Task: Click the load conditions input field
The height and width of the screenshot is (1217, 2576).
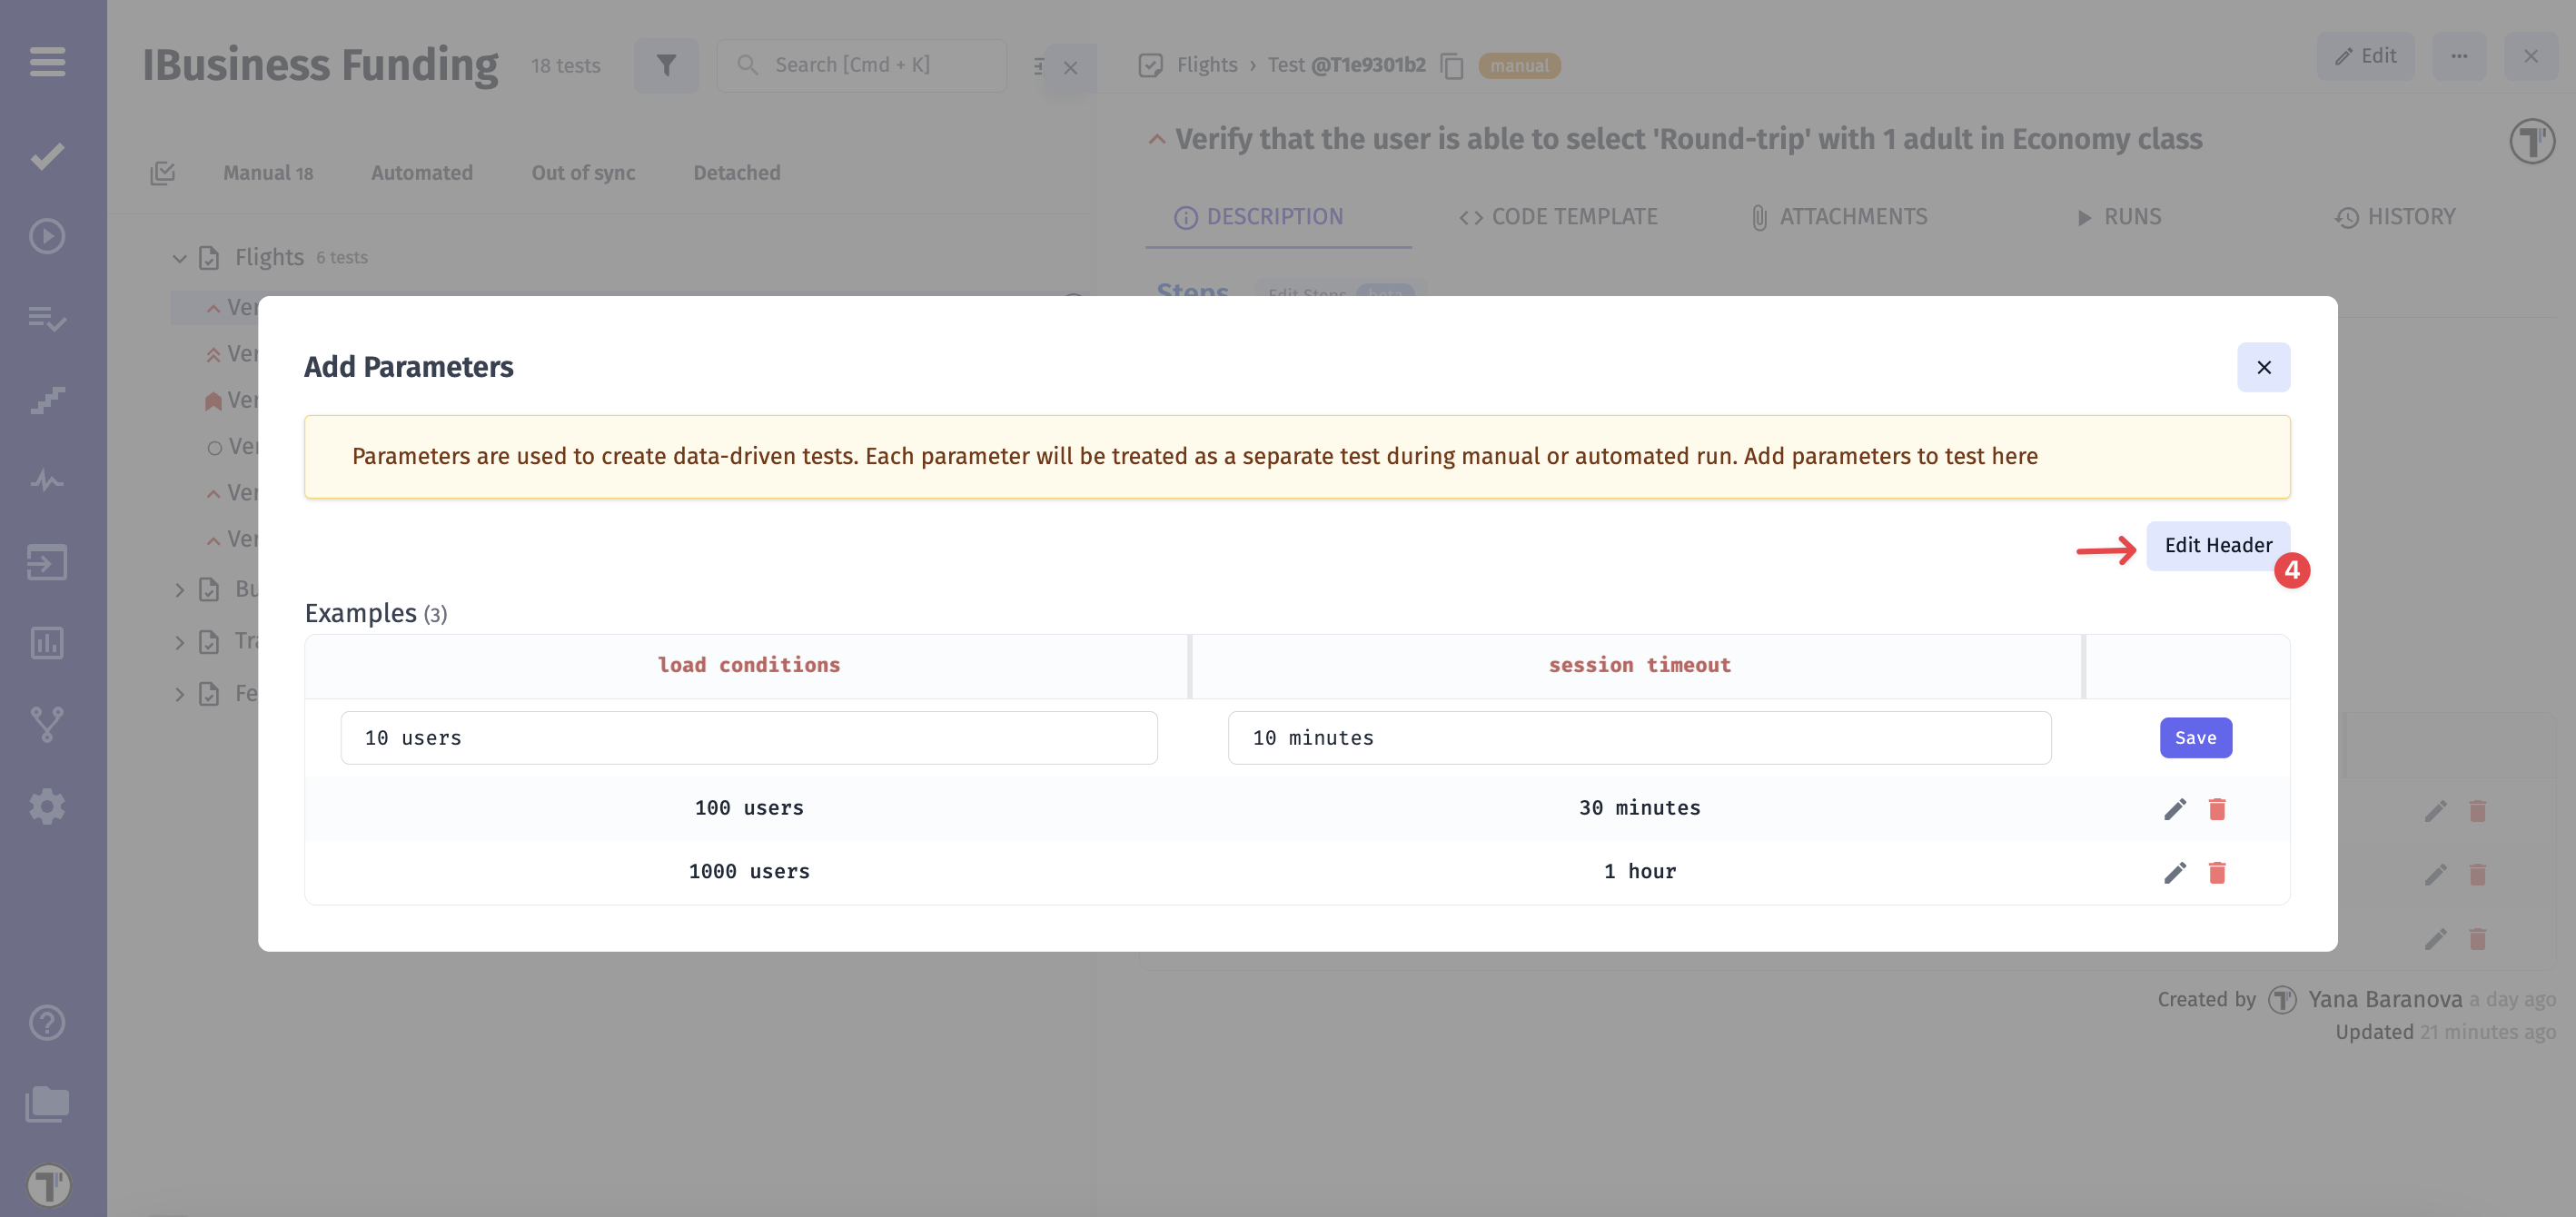Action: pyautogui.click(x=748, y=738)
